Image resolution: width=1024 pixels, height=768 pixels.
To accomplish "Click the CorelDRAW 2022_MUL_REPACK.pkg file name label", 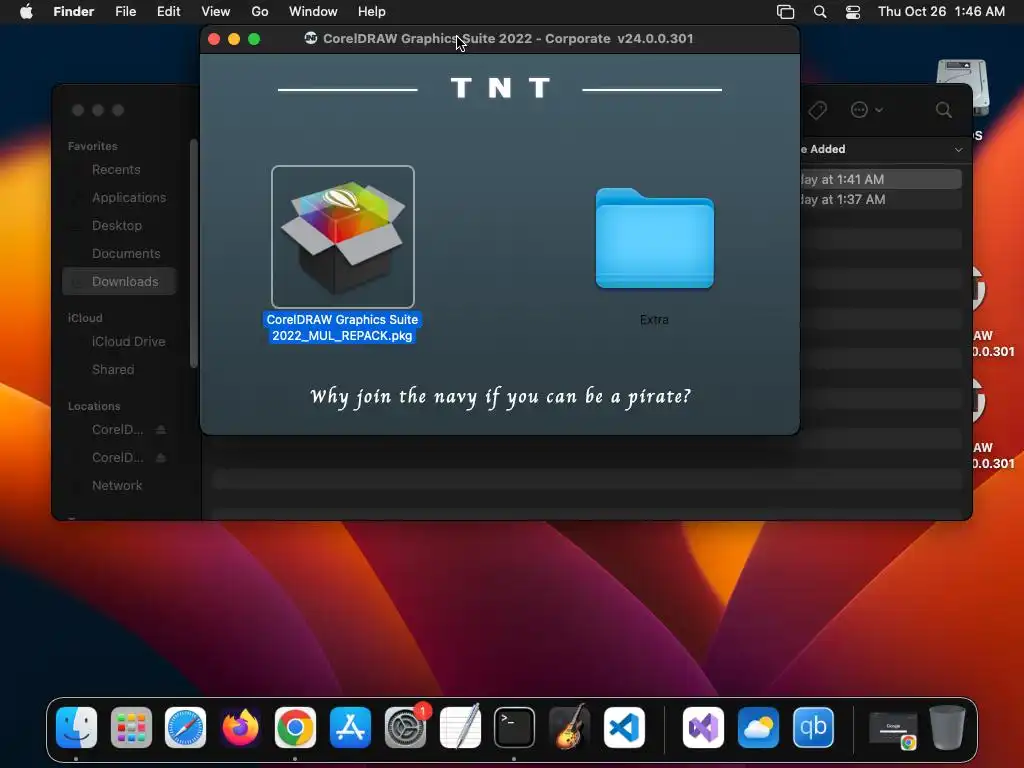I will 342,327.
